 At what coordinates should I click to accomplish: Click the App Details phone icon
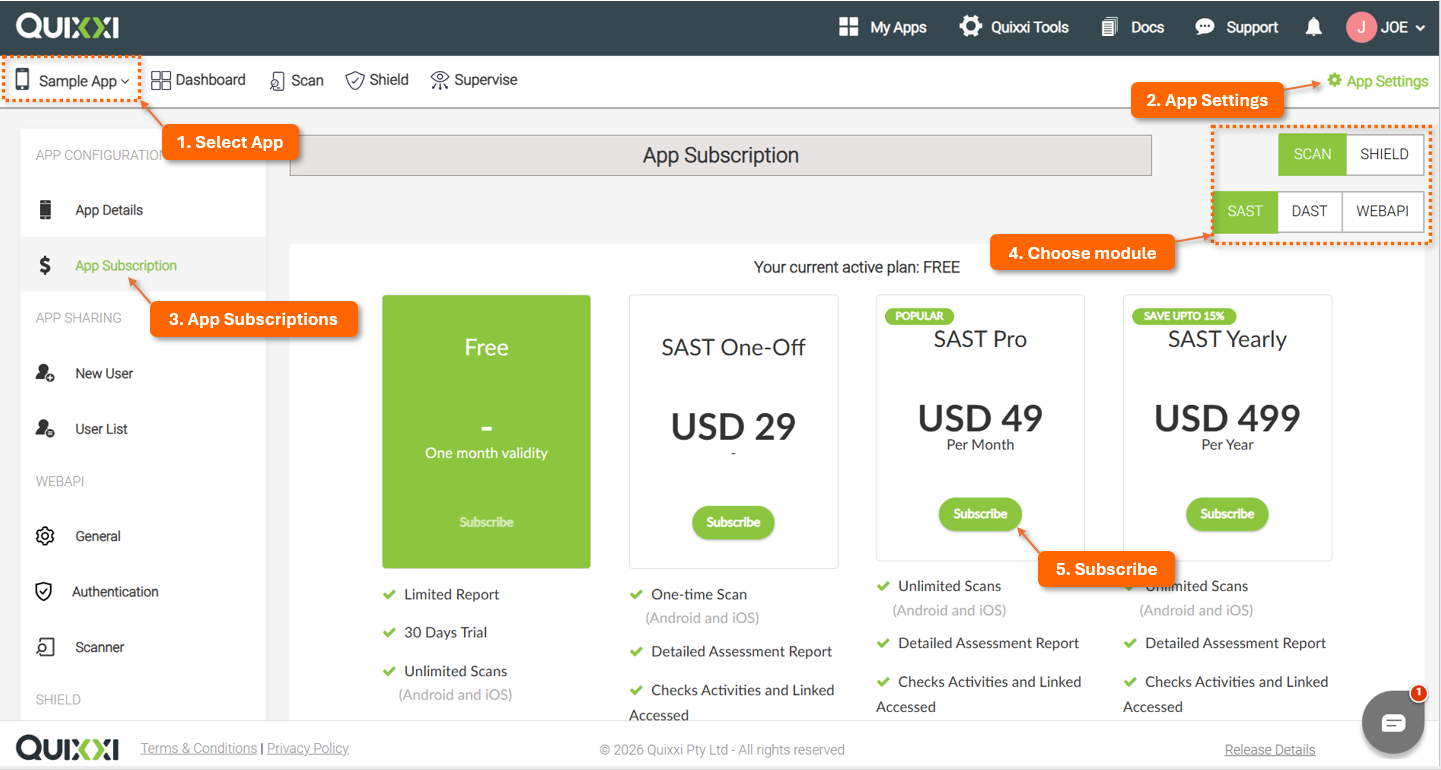(45, 210)
